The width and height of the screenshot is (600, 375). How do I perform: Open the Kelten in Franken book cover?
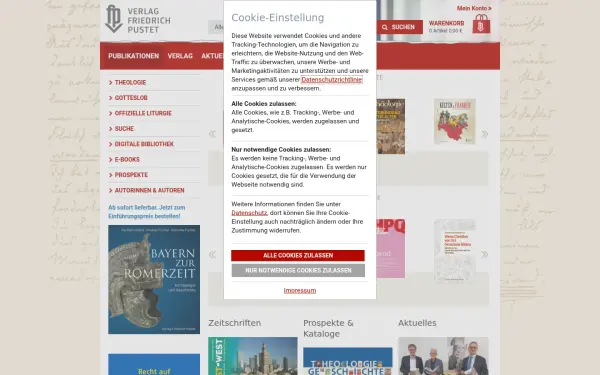(x=455, y=122)
